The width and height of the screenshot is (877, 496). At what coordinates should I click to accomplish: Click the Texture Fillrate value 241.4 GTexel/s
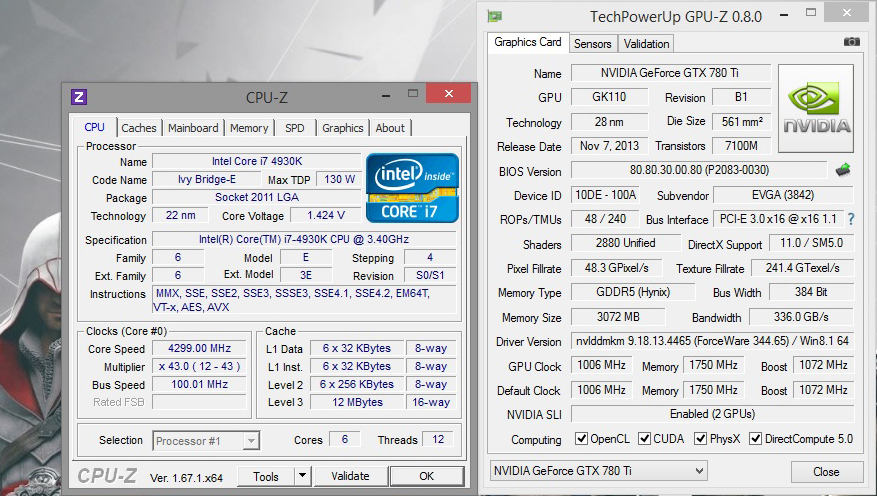pyautogui.click(x=802, y=268)
